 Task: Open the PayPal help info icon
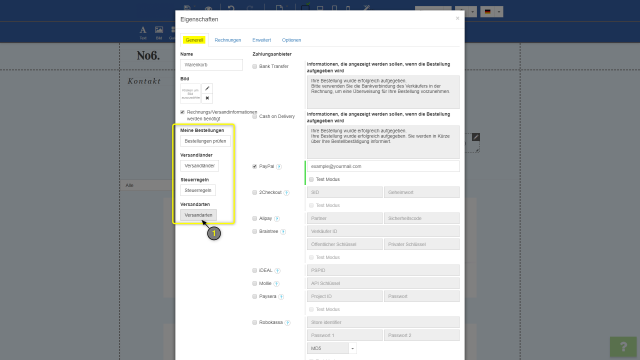[x=279, y=167]
